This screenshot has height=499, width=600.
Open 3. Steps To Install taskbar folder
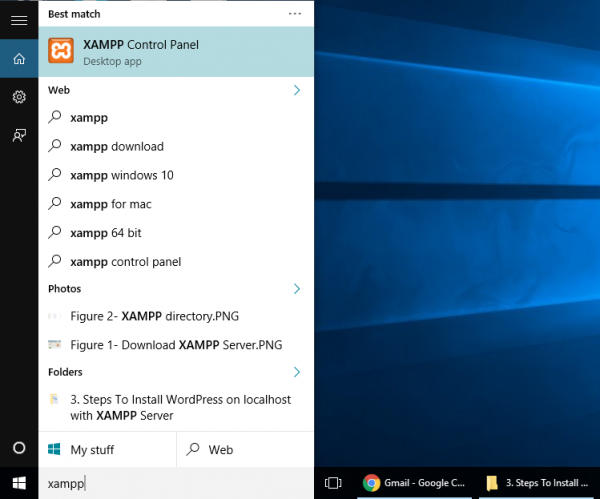538,483
